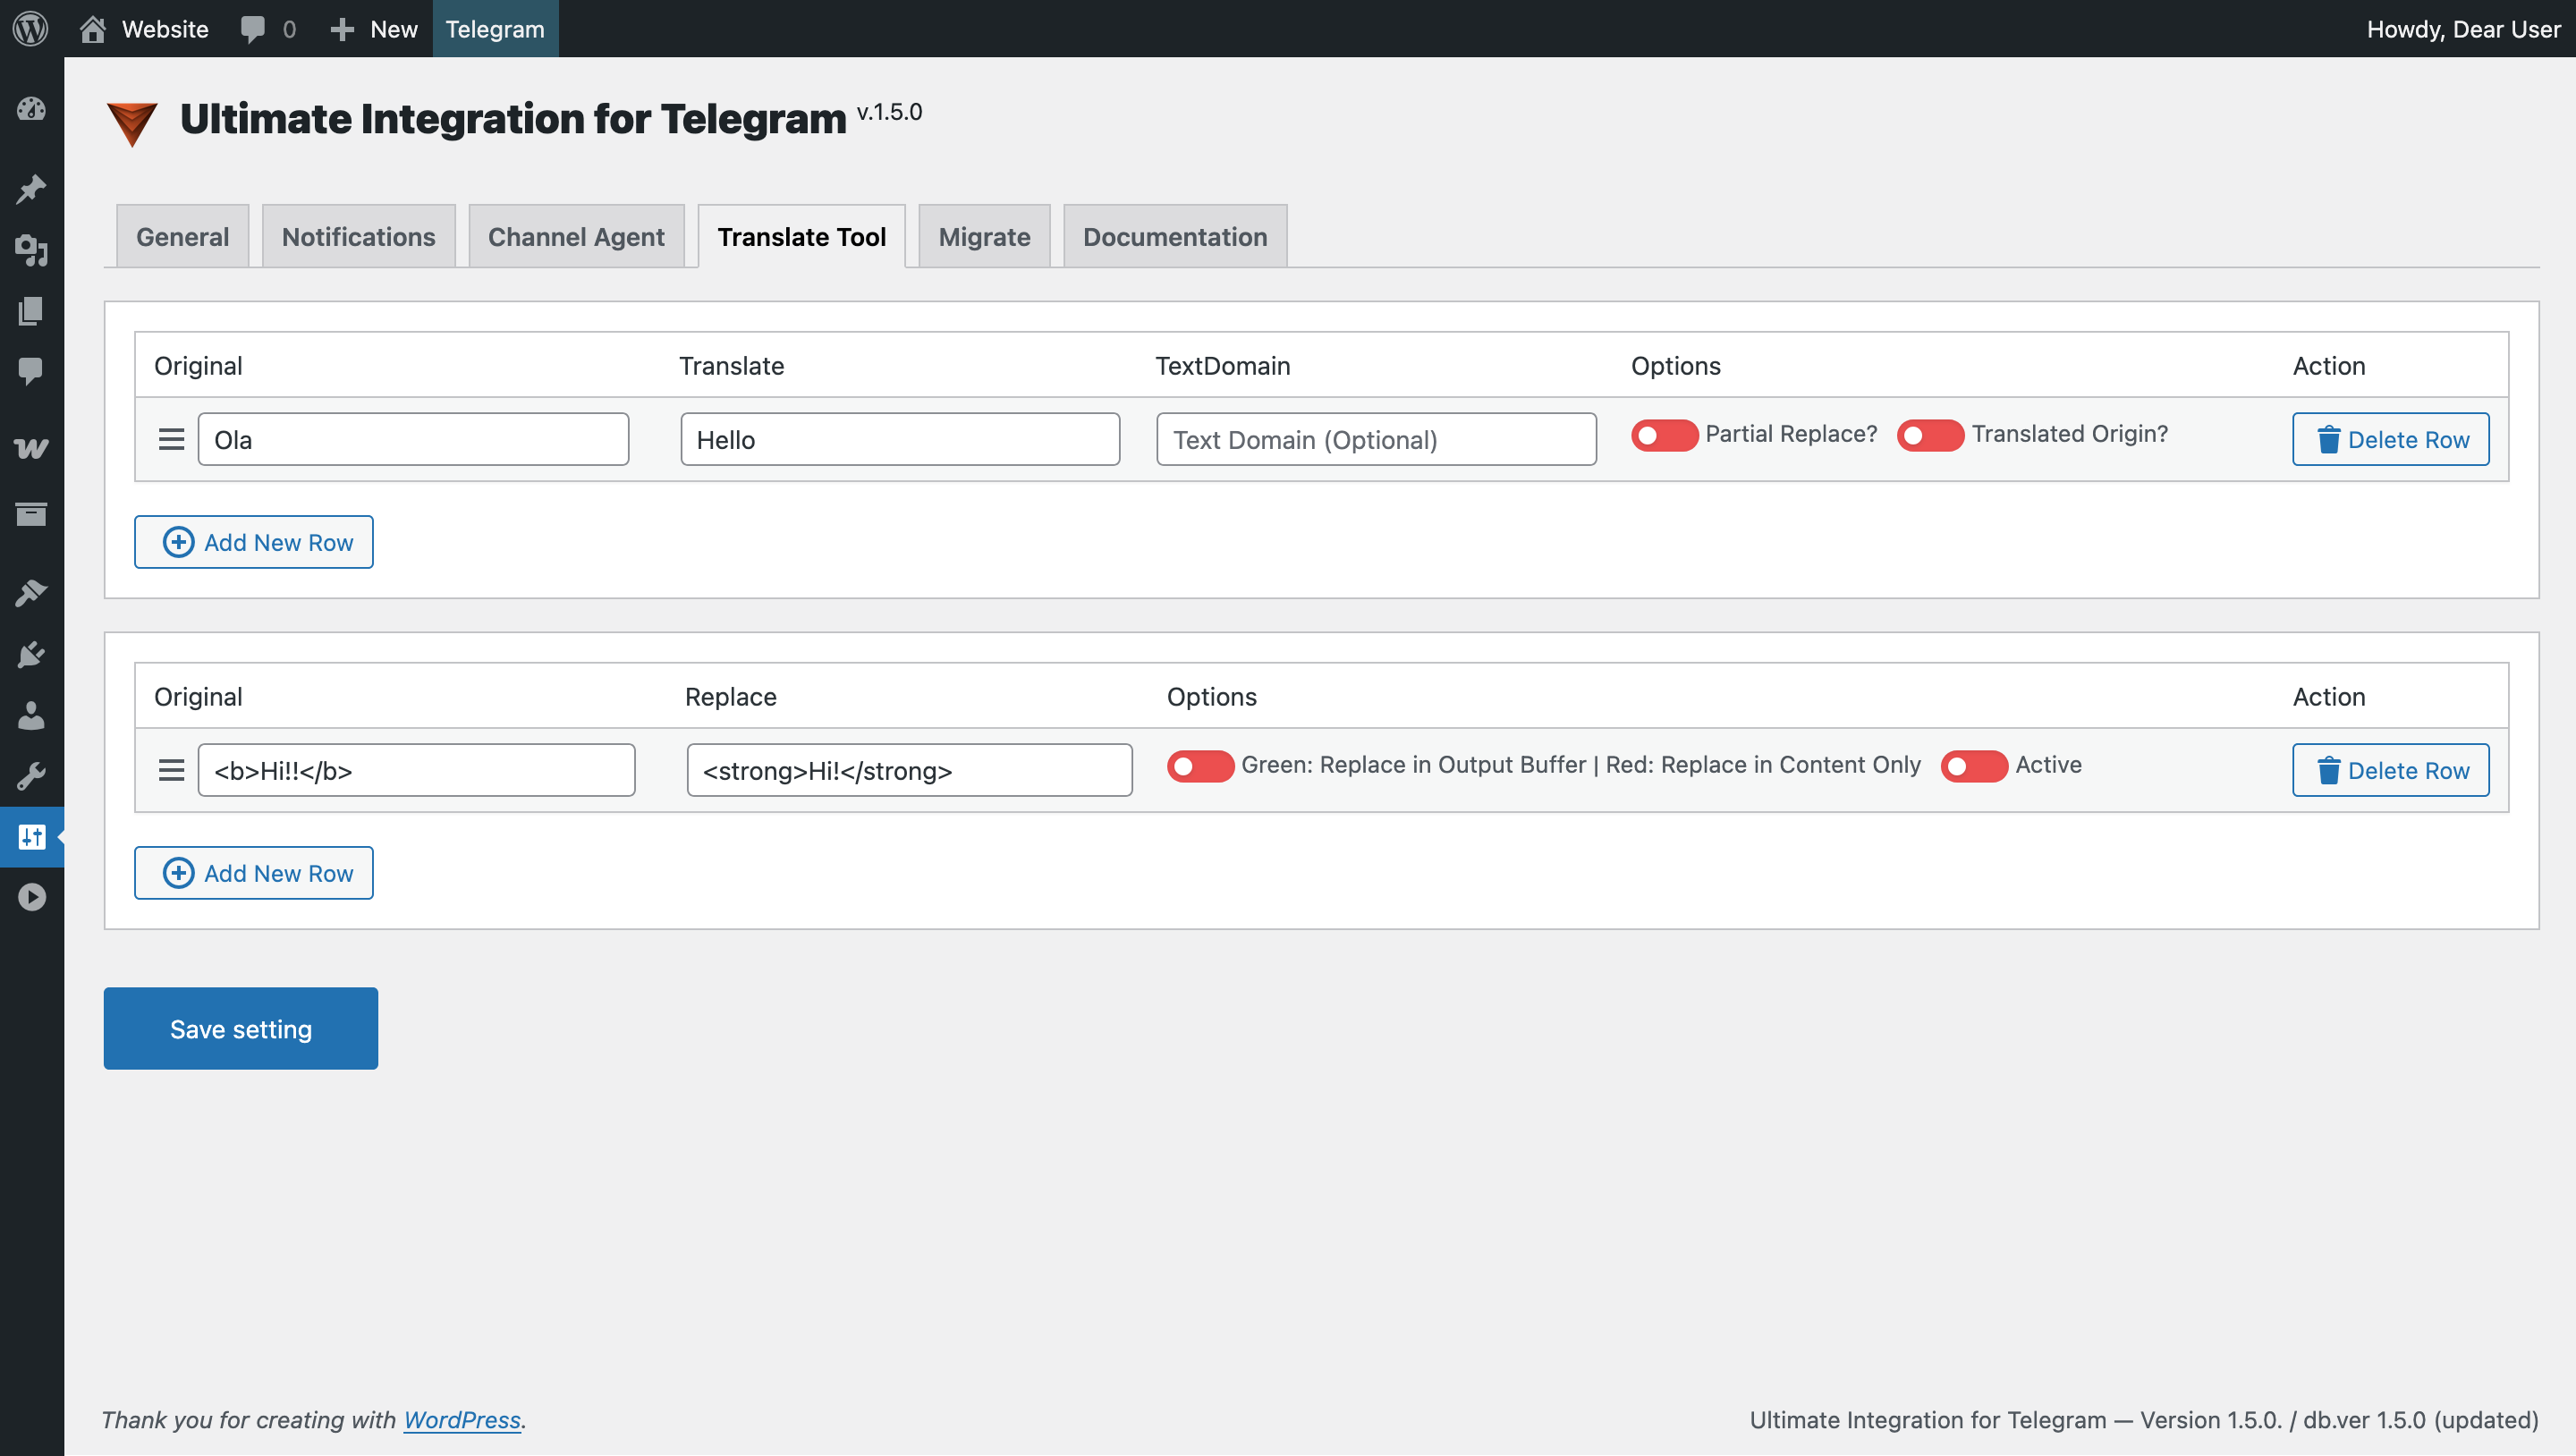
Task: Toggle the Partial Replace? switch
Action: pos(1664,435)
